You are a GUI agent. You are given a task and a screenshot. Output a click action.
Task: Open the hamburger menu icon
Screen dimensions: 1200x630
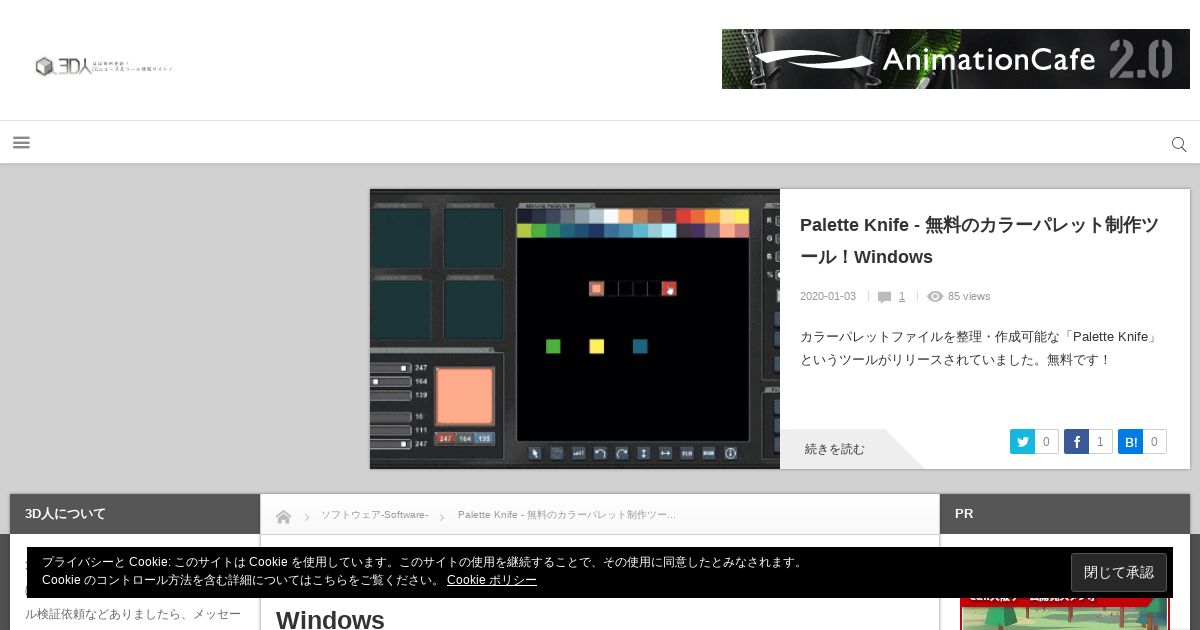21,143
